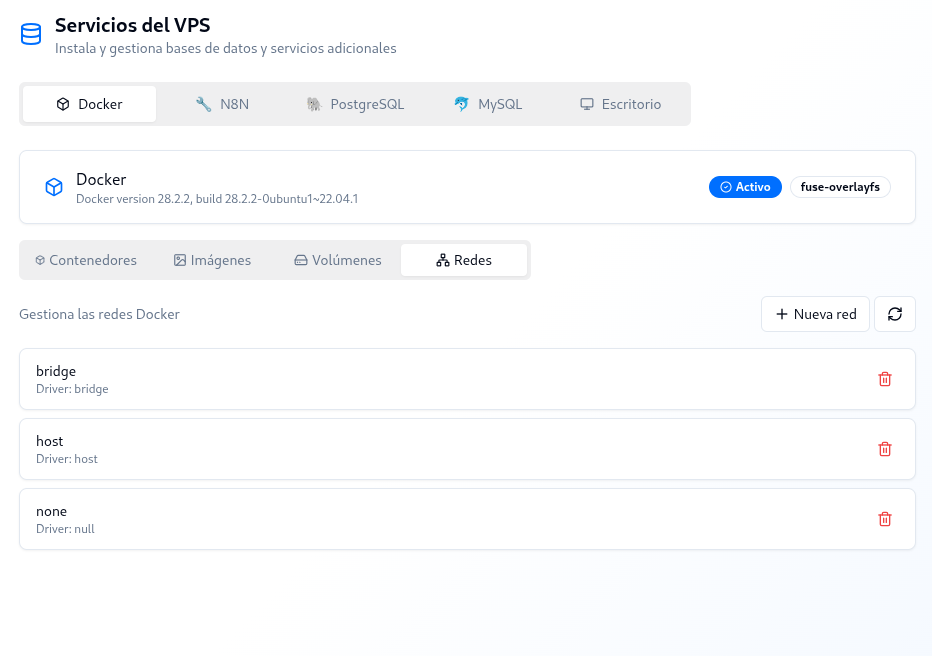Open the Imágenes sub-tab

tap(212, 260)
